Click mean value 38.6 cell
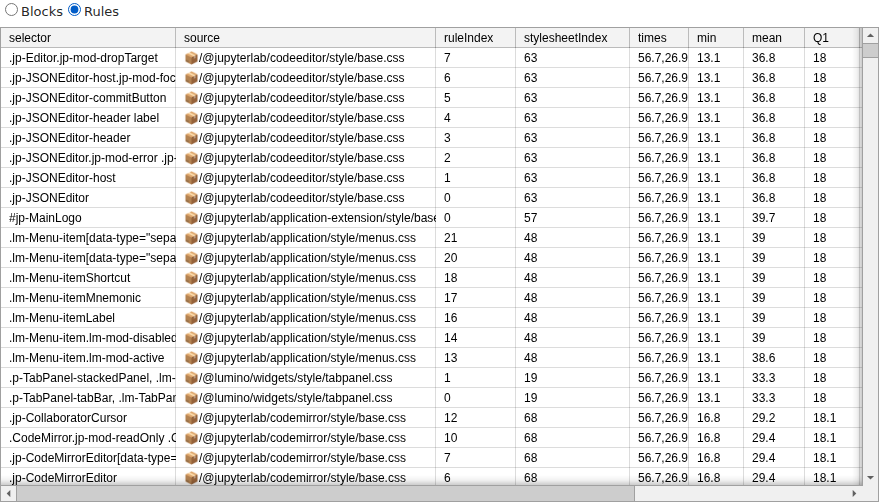Screen dimensions: 879x502 [774, 358]
